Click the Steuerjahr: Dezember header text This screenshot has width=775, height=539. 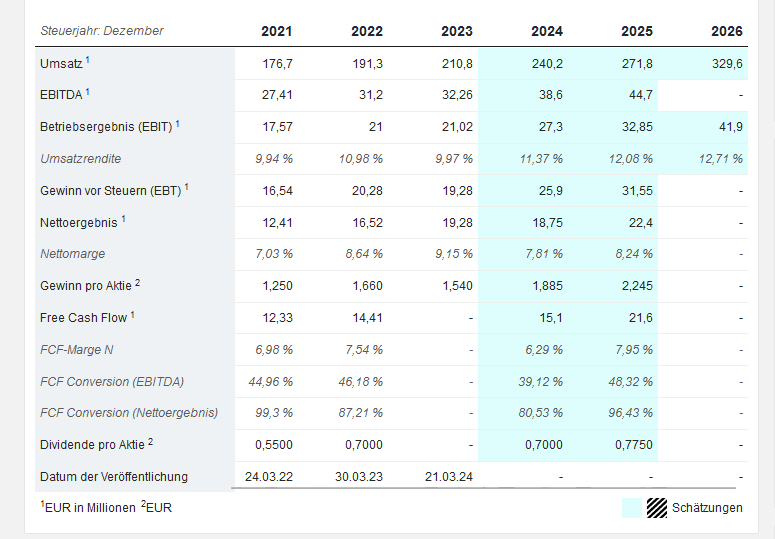[101, 31]
